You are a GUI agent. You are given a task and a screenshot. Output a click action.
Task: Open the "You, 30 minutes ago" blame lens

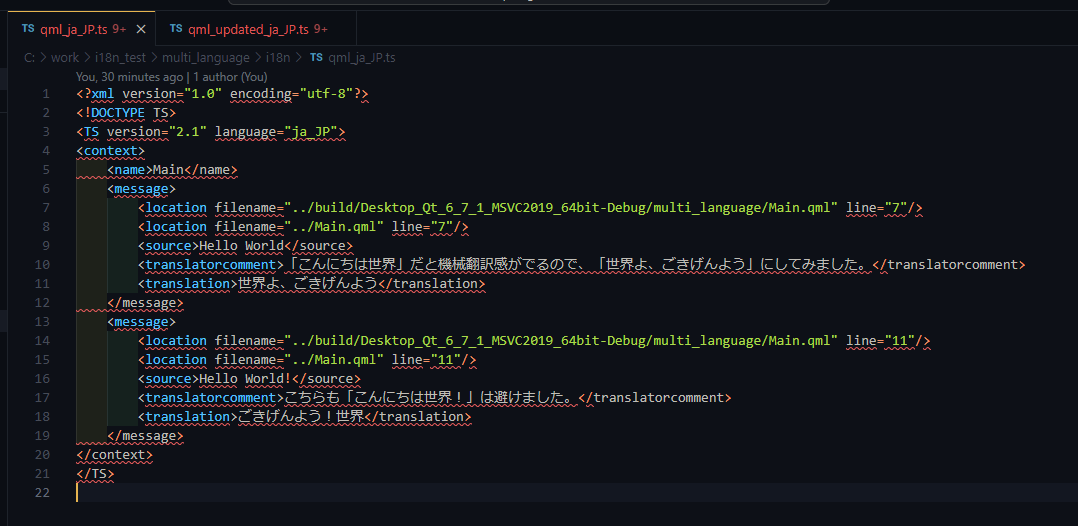[130, 76]
